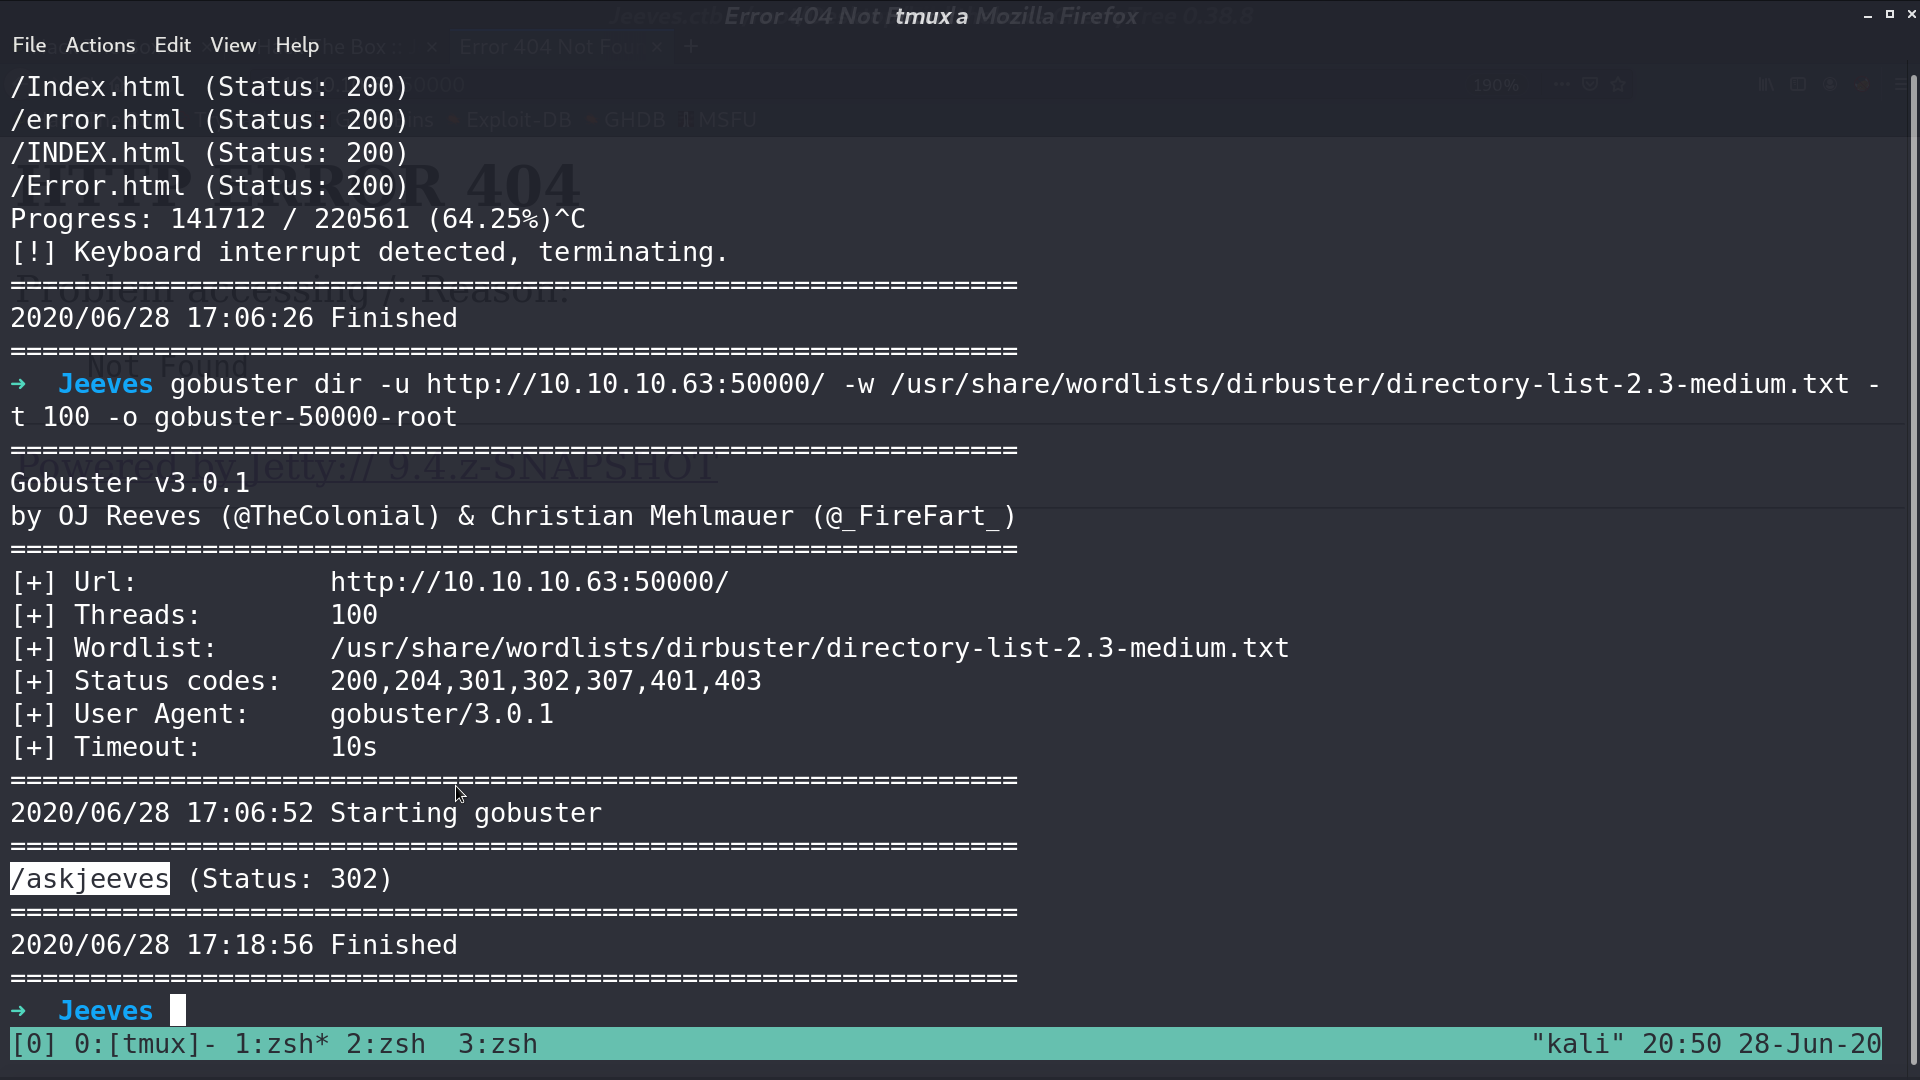Image resolution: width=1920 pixels, height=1080 pixels.
Task: Open the Actions menu
Action: click(x=100, y=45)
